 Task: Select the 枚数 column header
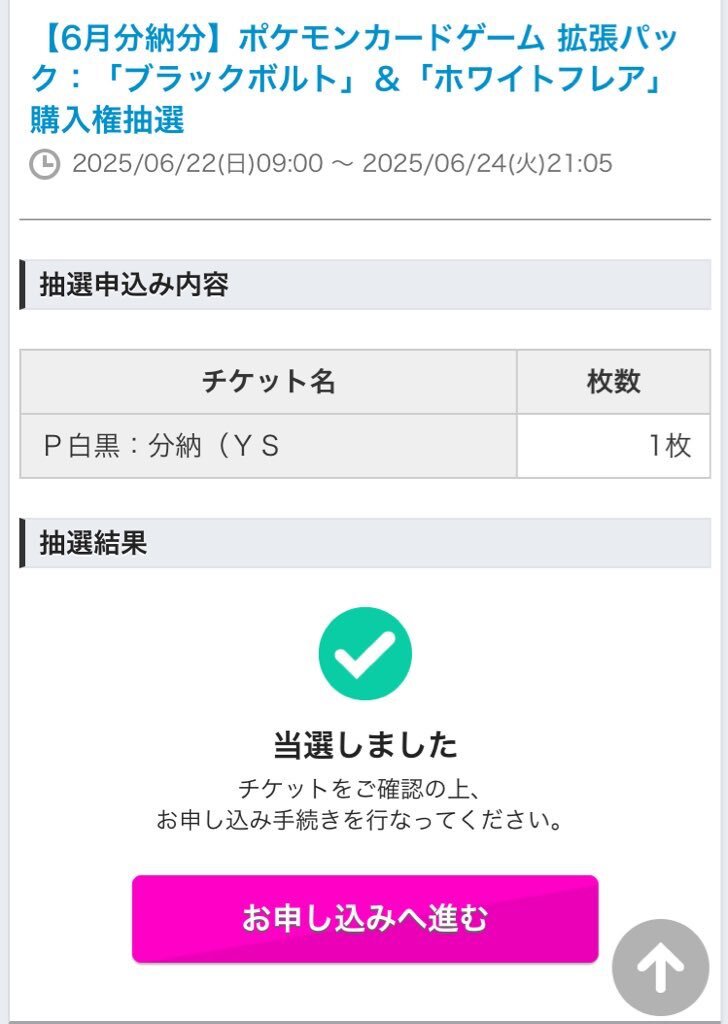(x=613, y=381)
